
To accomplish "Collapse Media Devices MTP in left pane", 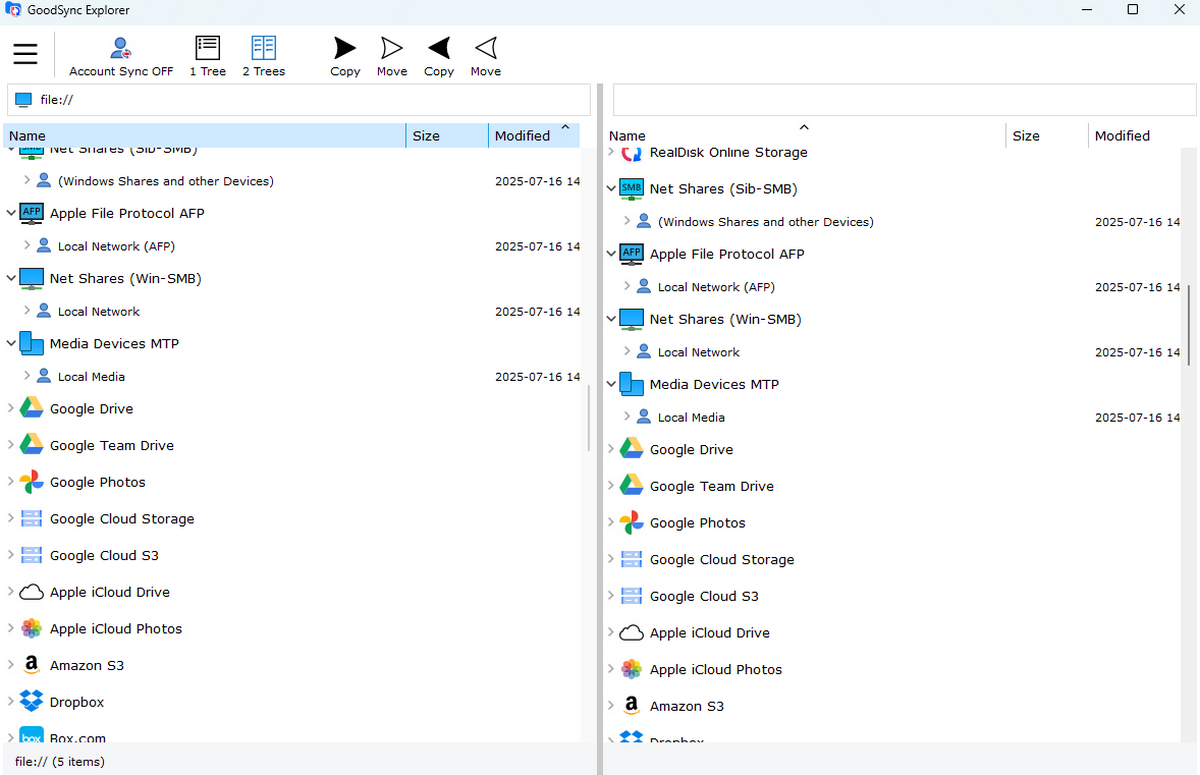I will (11, 343).
